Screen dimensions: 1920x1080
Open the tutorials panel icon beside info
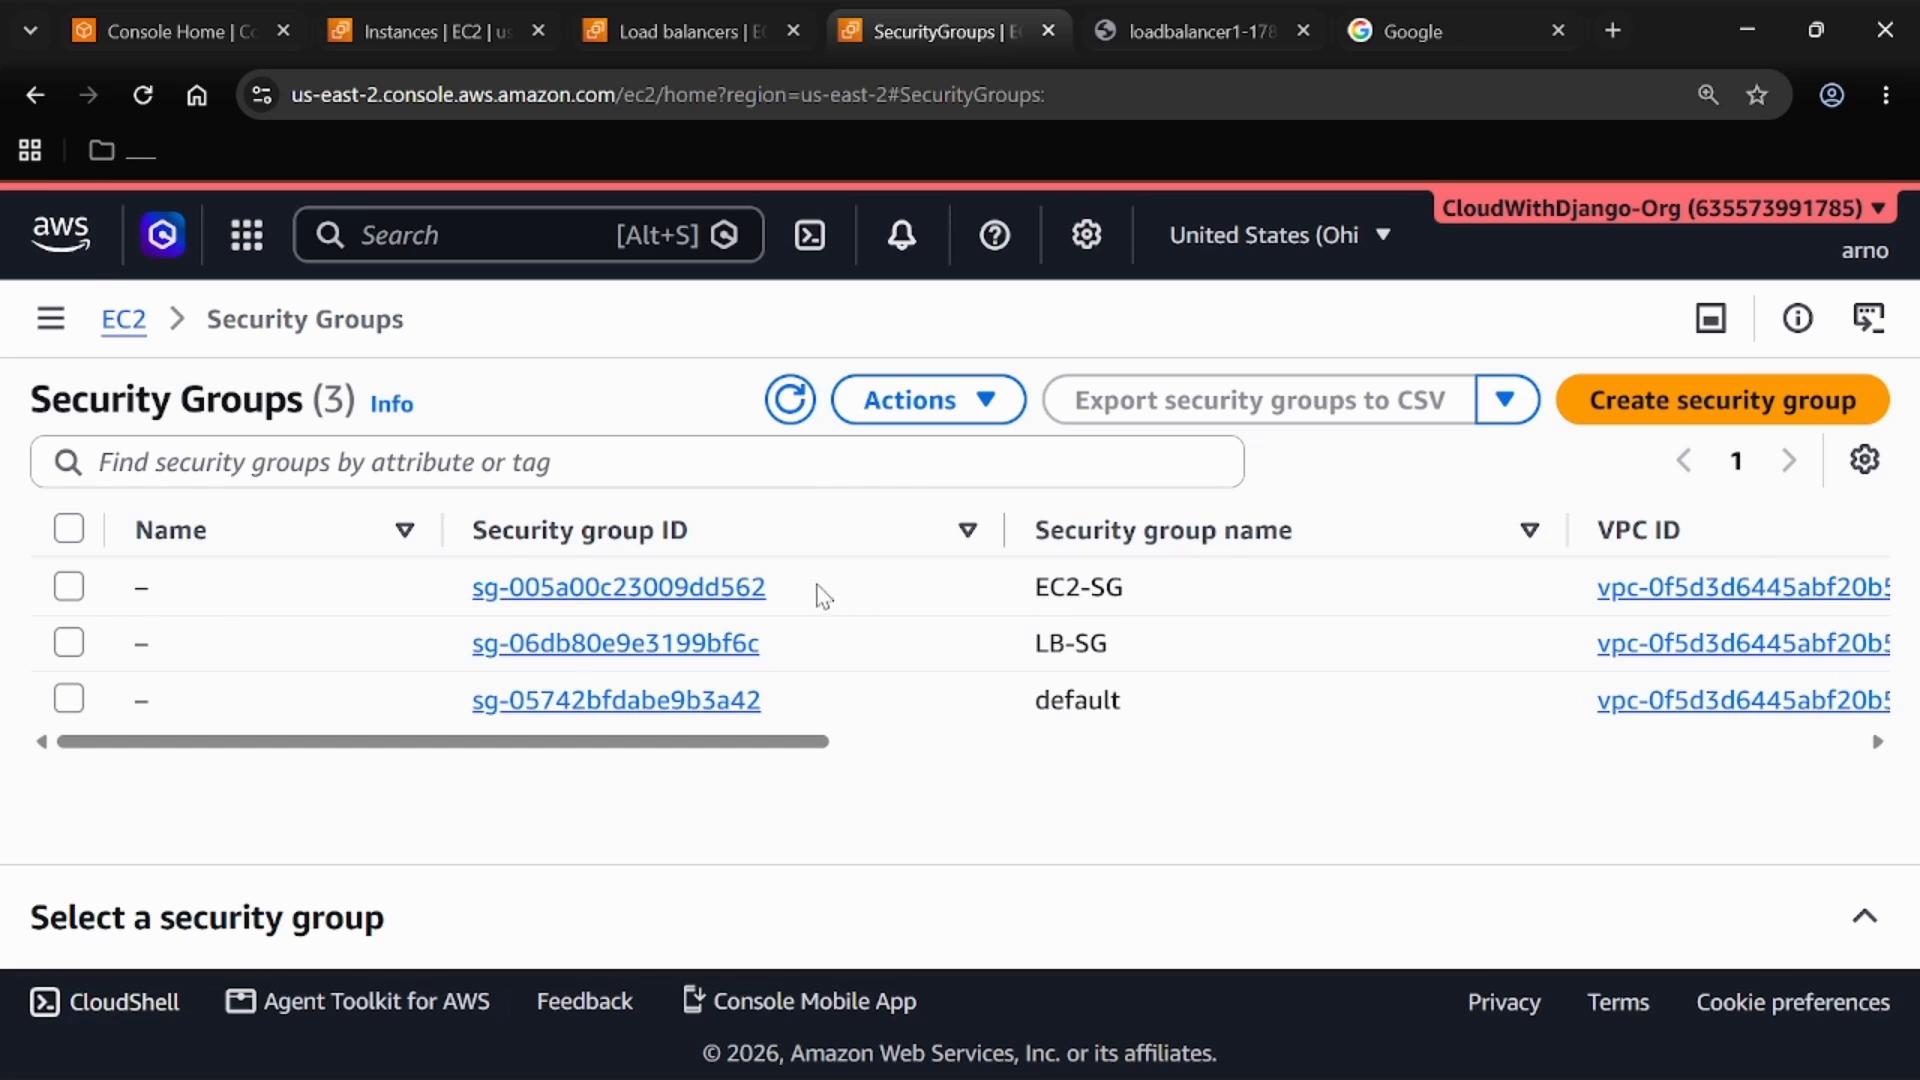pyautogui.click(x=1868, y=319)
